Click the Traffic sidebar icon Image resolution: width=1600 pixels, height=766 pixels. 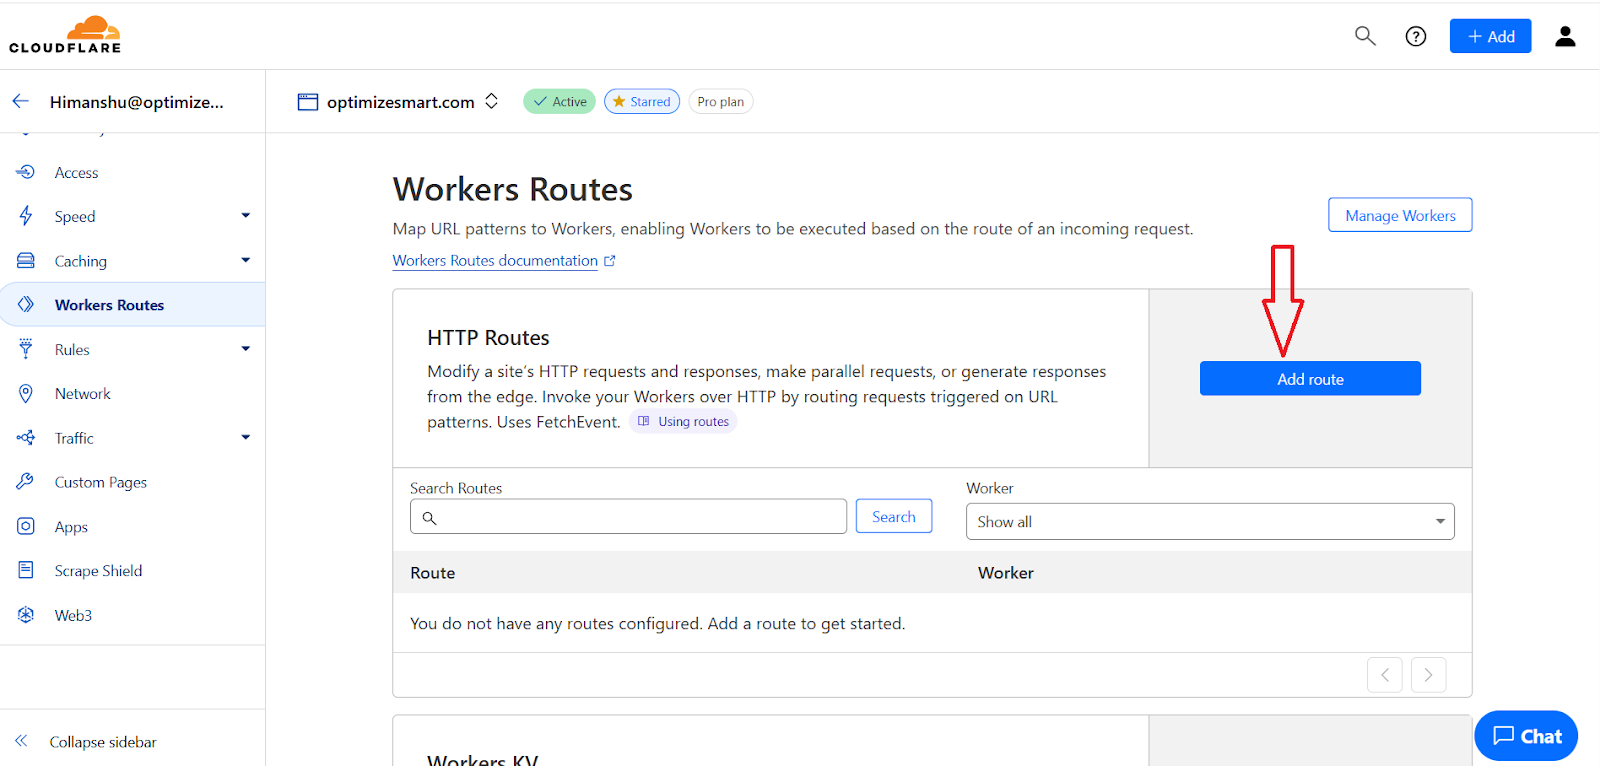(26, 437)
